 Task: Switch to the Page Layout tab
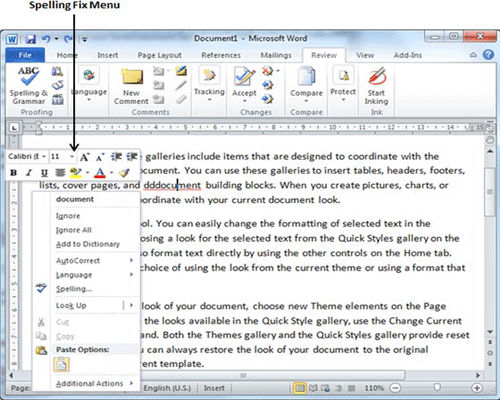pos(160,55)
